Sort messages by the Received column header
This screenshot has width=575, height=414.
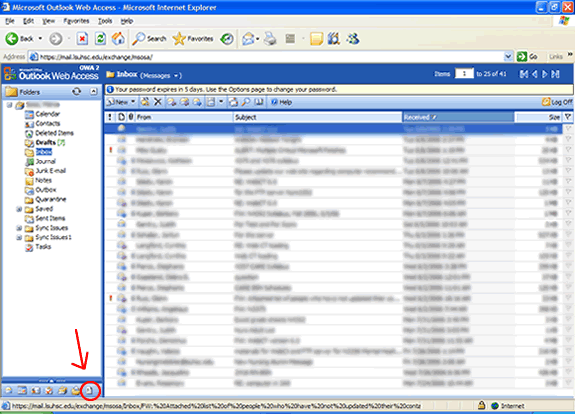(x=458, y=117)
